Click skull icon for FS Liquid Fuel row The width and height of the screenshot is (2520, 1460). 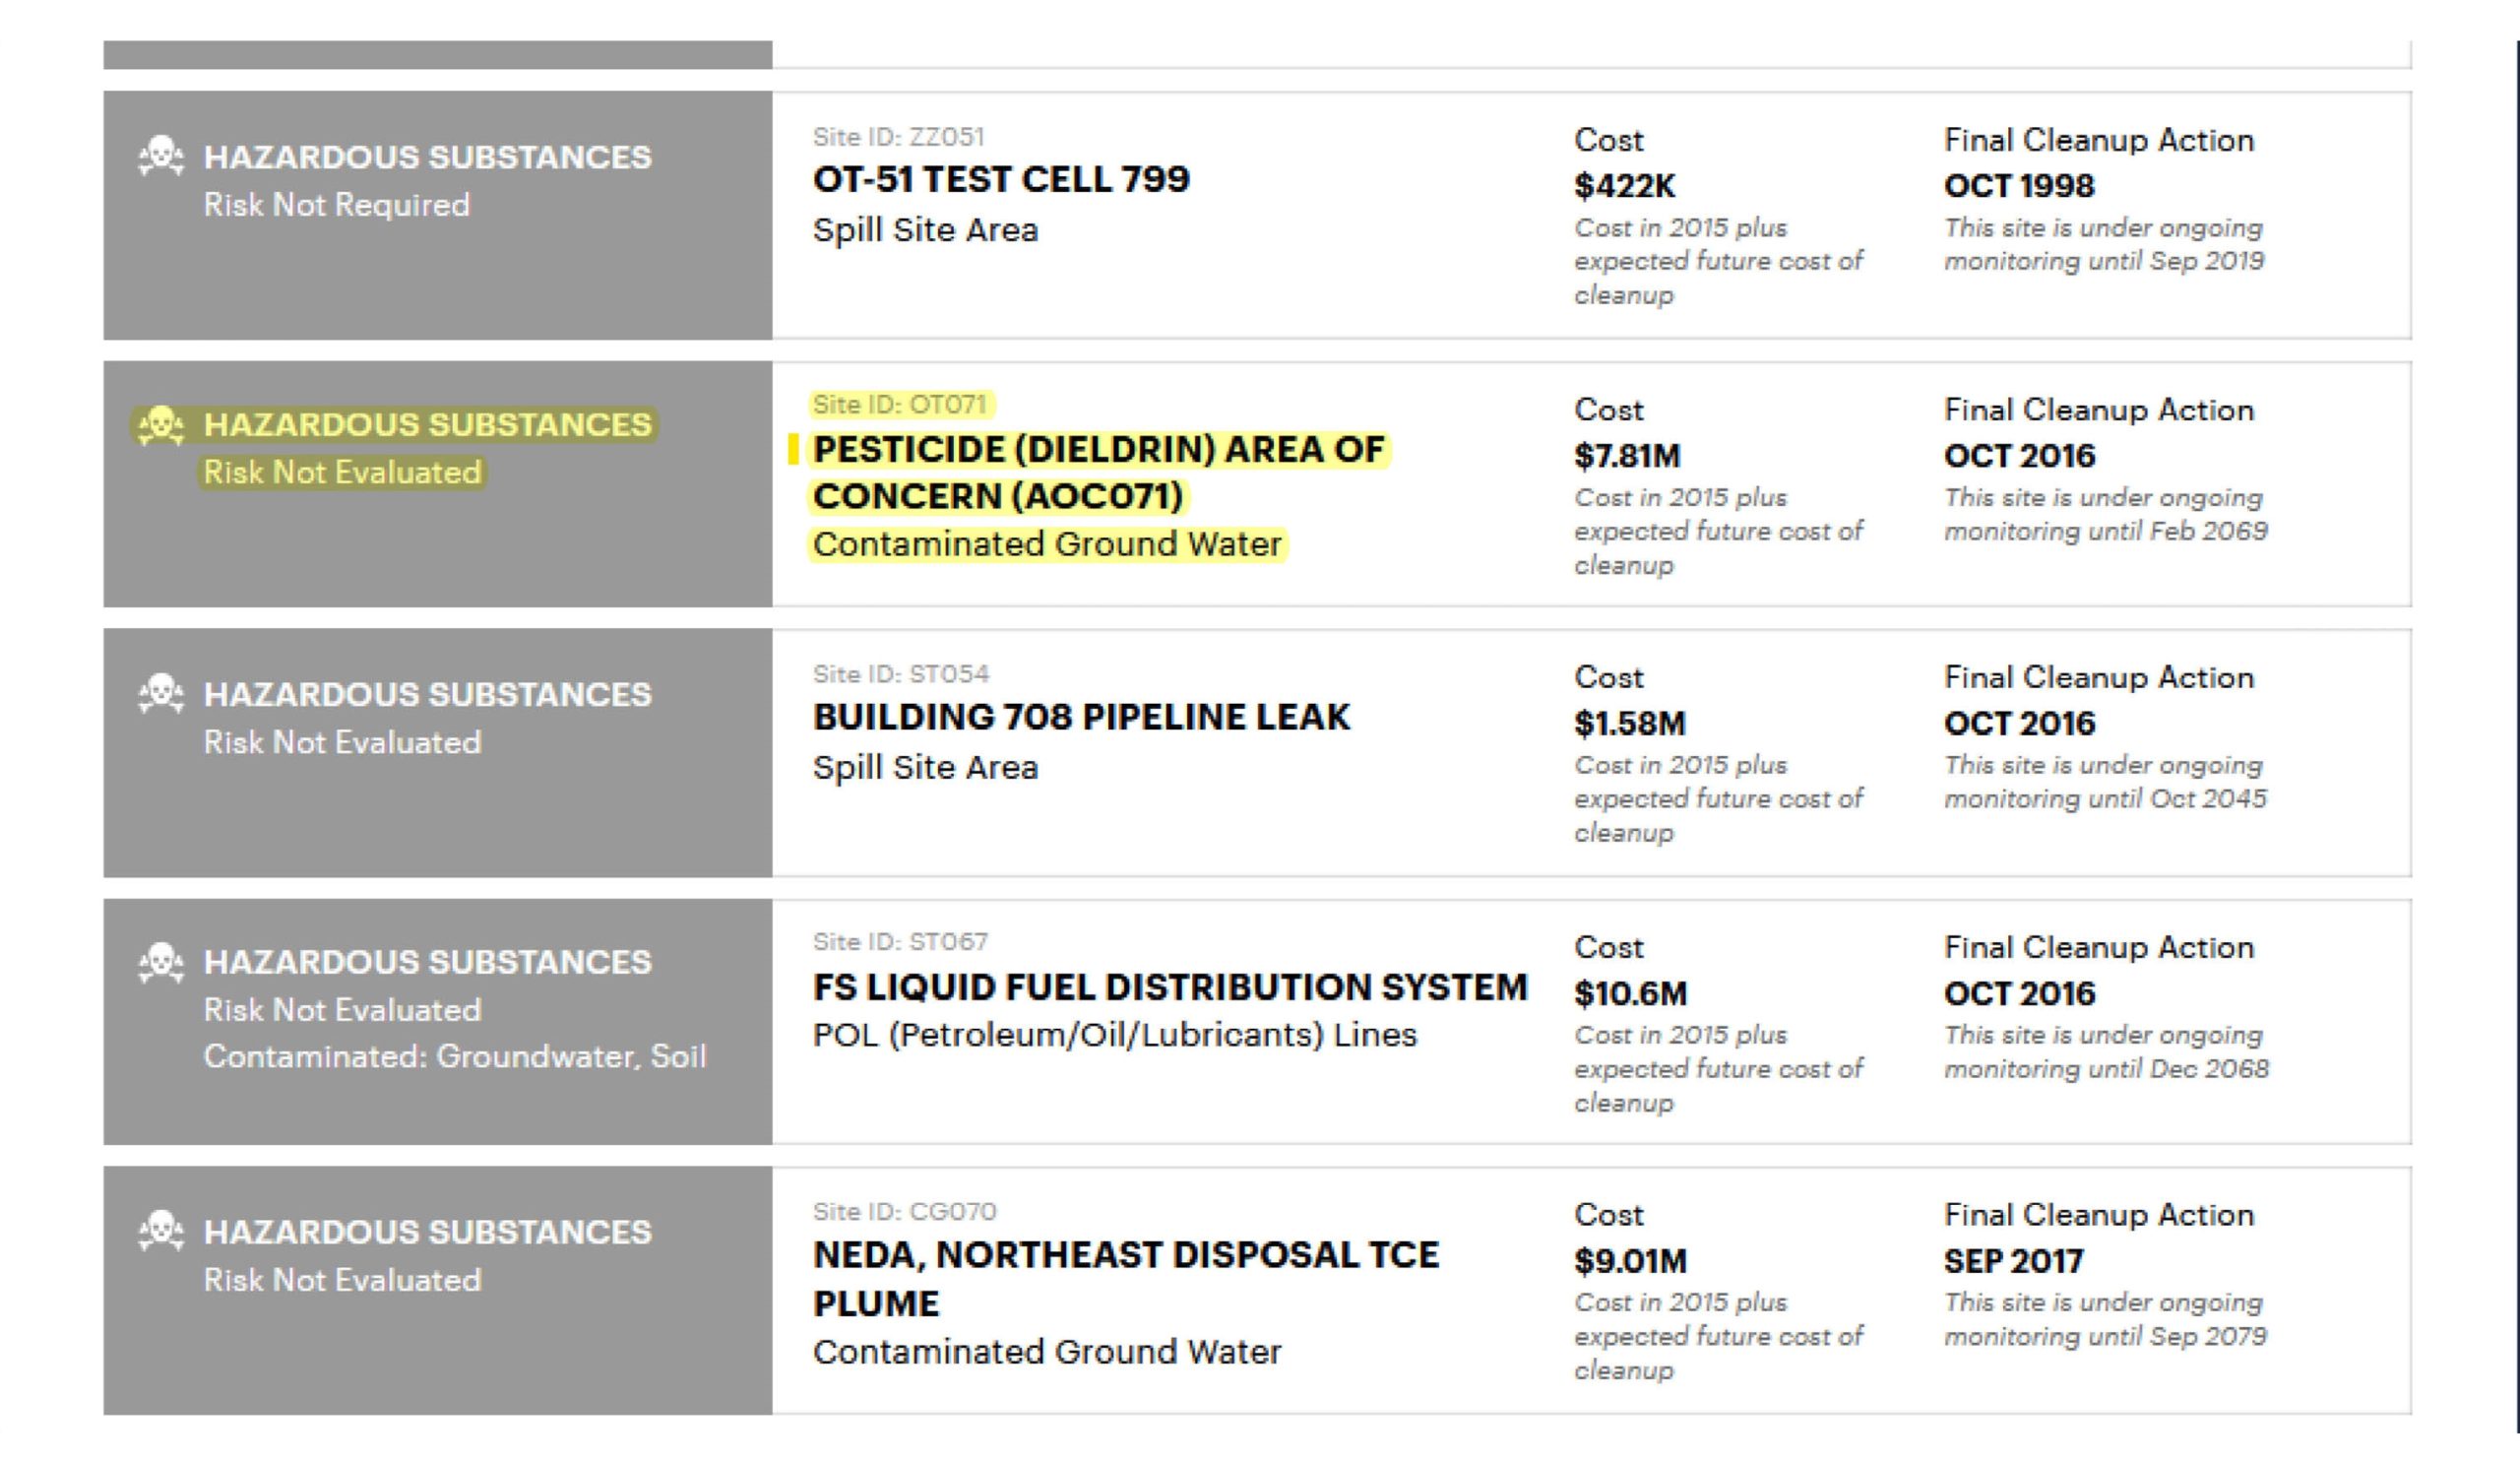pyautogui.click(x=160, y=962)
